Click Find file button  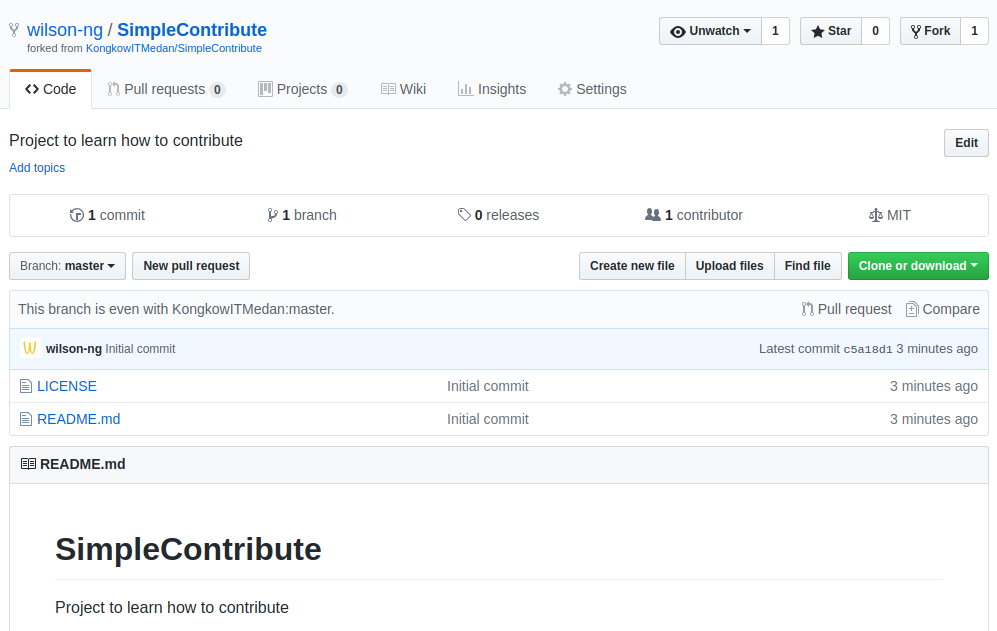[x=808, y=266]
